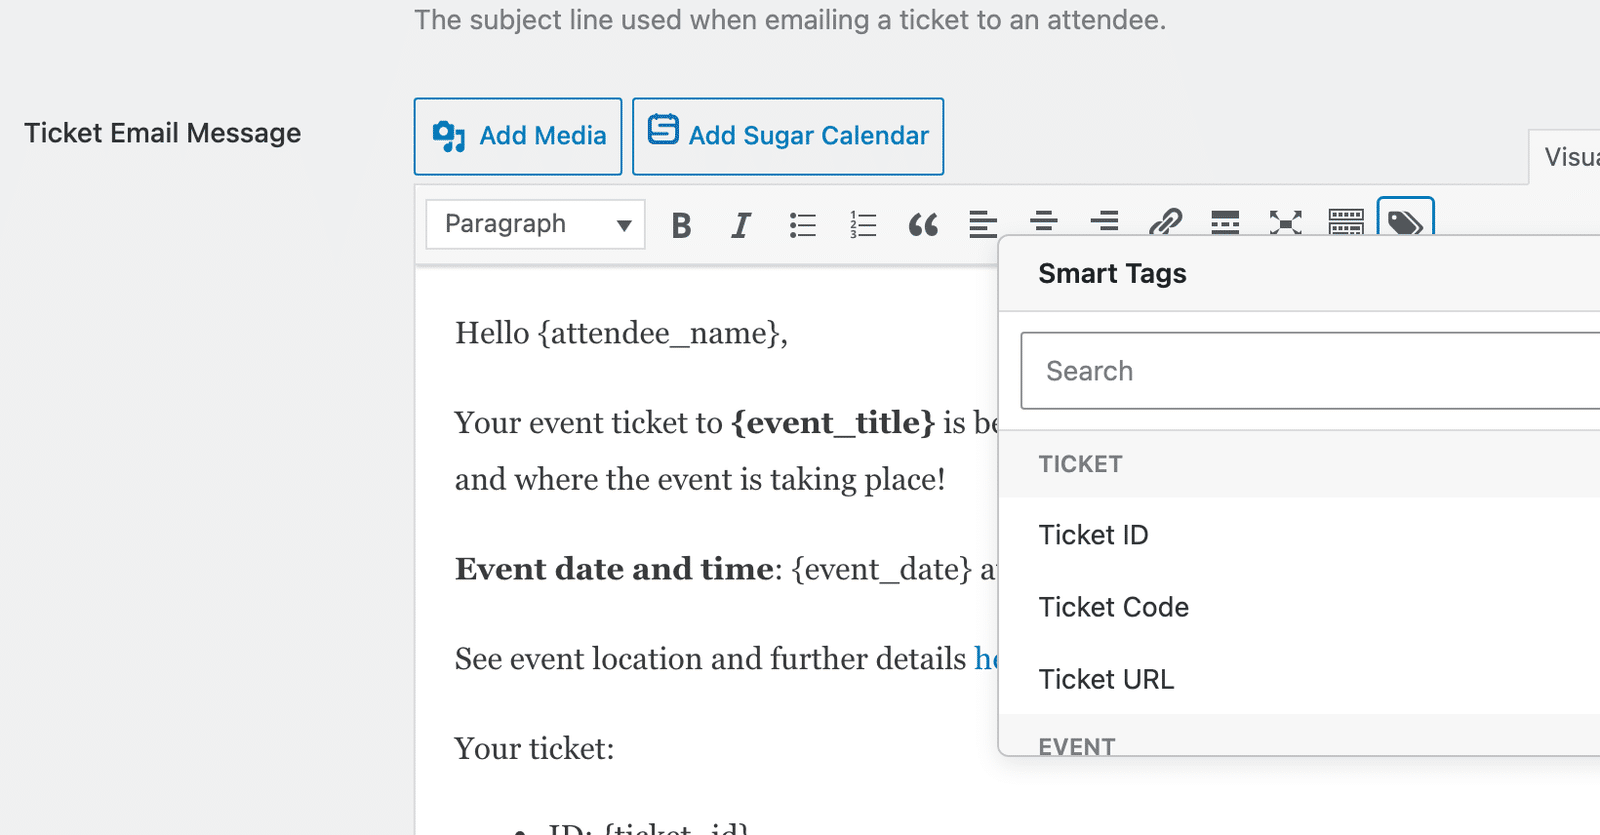Insert a numbered list
1600x835 pixels.
863,225
